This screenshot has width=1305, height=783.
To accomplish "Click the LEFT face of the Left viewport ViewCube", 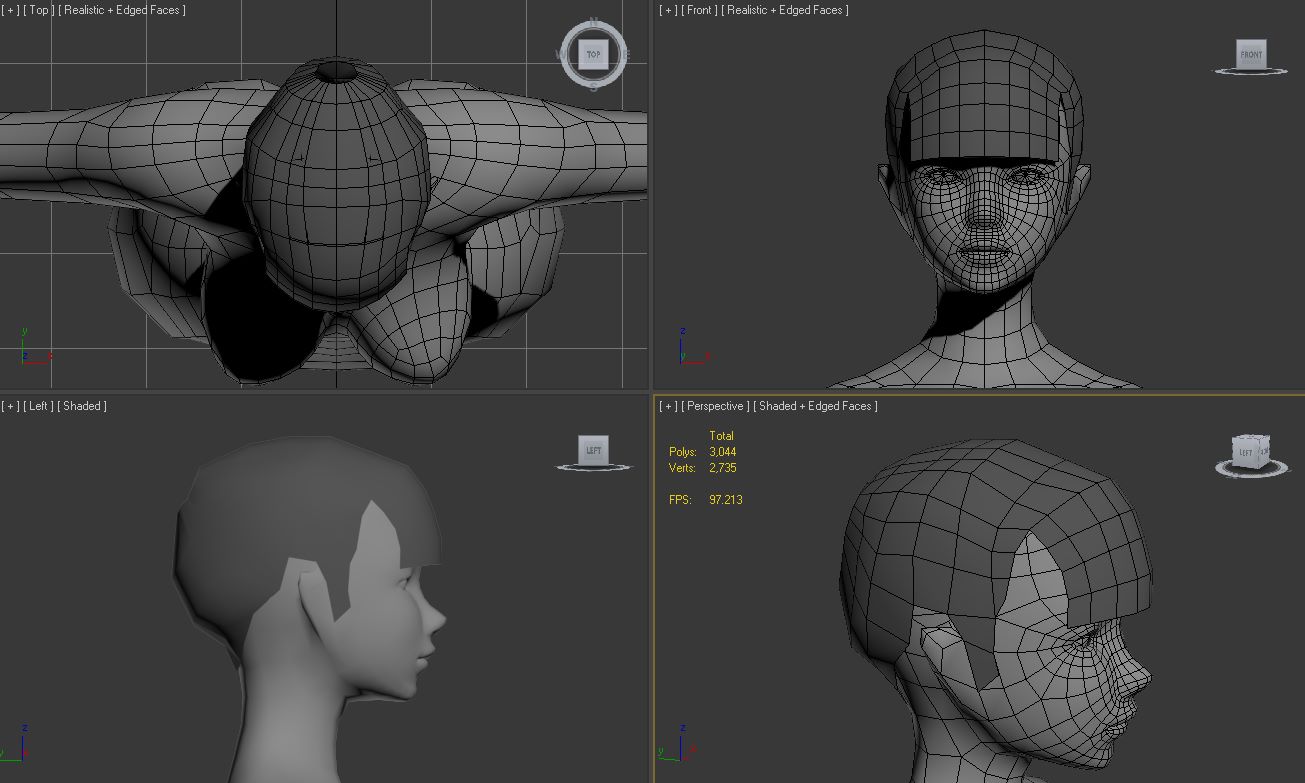I will (594, 450).
